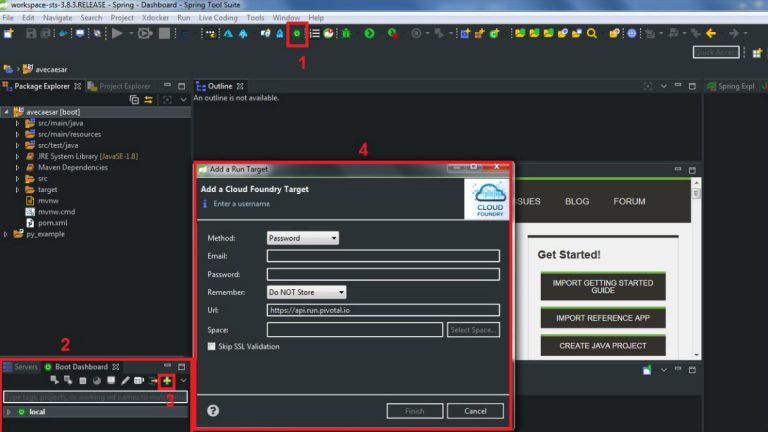This screenshot has width=768, height=432.
Task: Click the gray Stop square in toolbar
Action: tap(165, 33)
